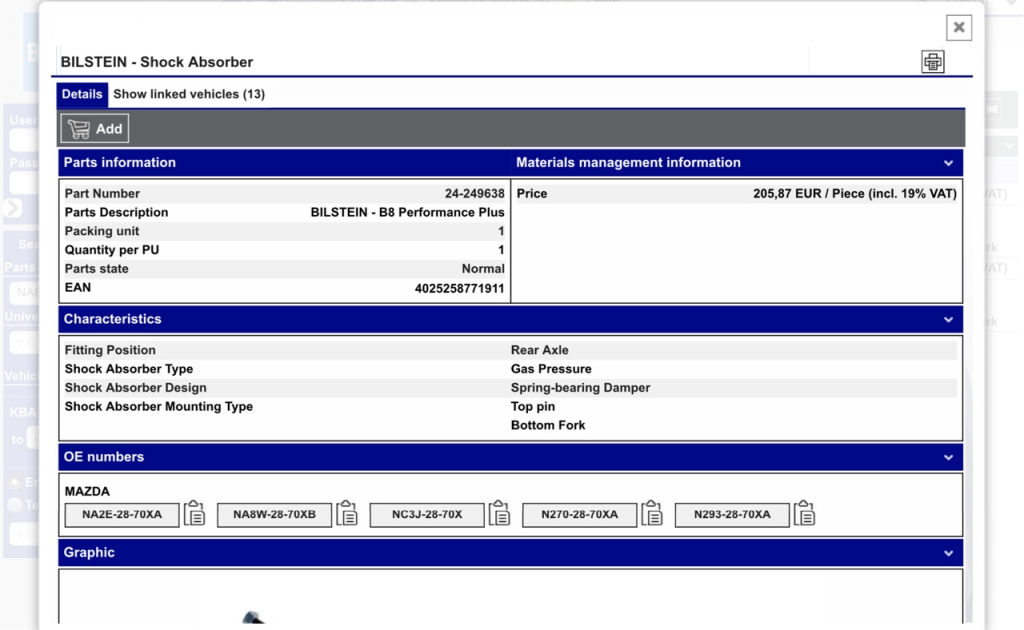This screenshot has width=1024, height=630.
Task: Add the shock absorber to cart
Action: 95,129
